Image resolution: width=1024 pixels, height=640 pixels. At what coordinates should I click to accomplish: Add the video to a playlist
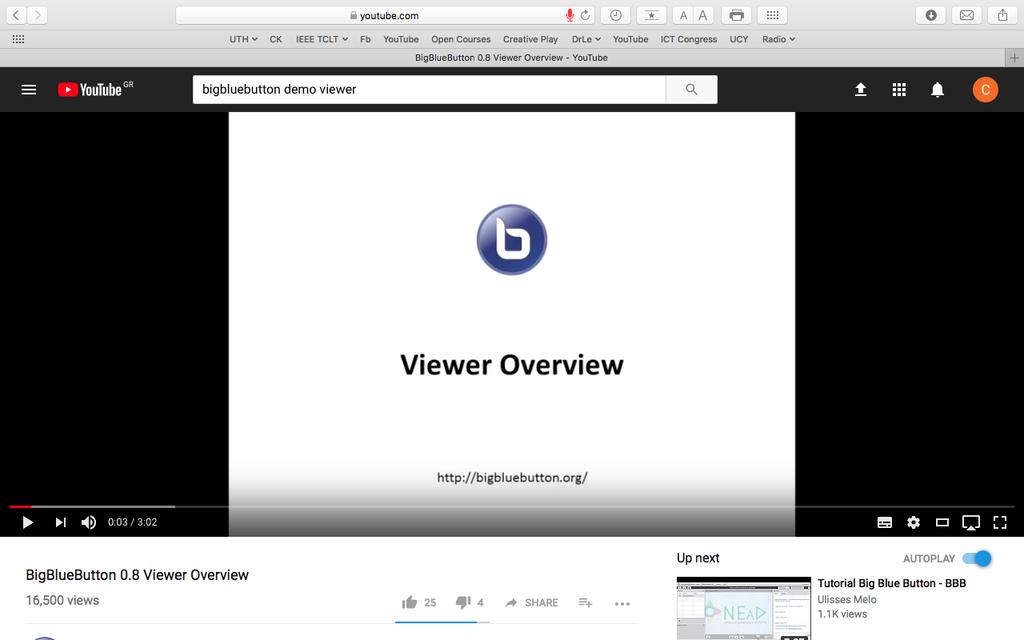[x=585, y=602]
